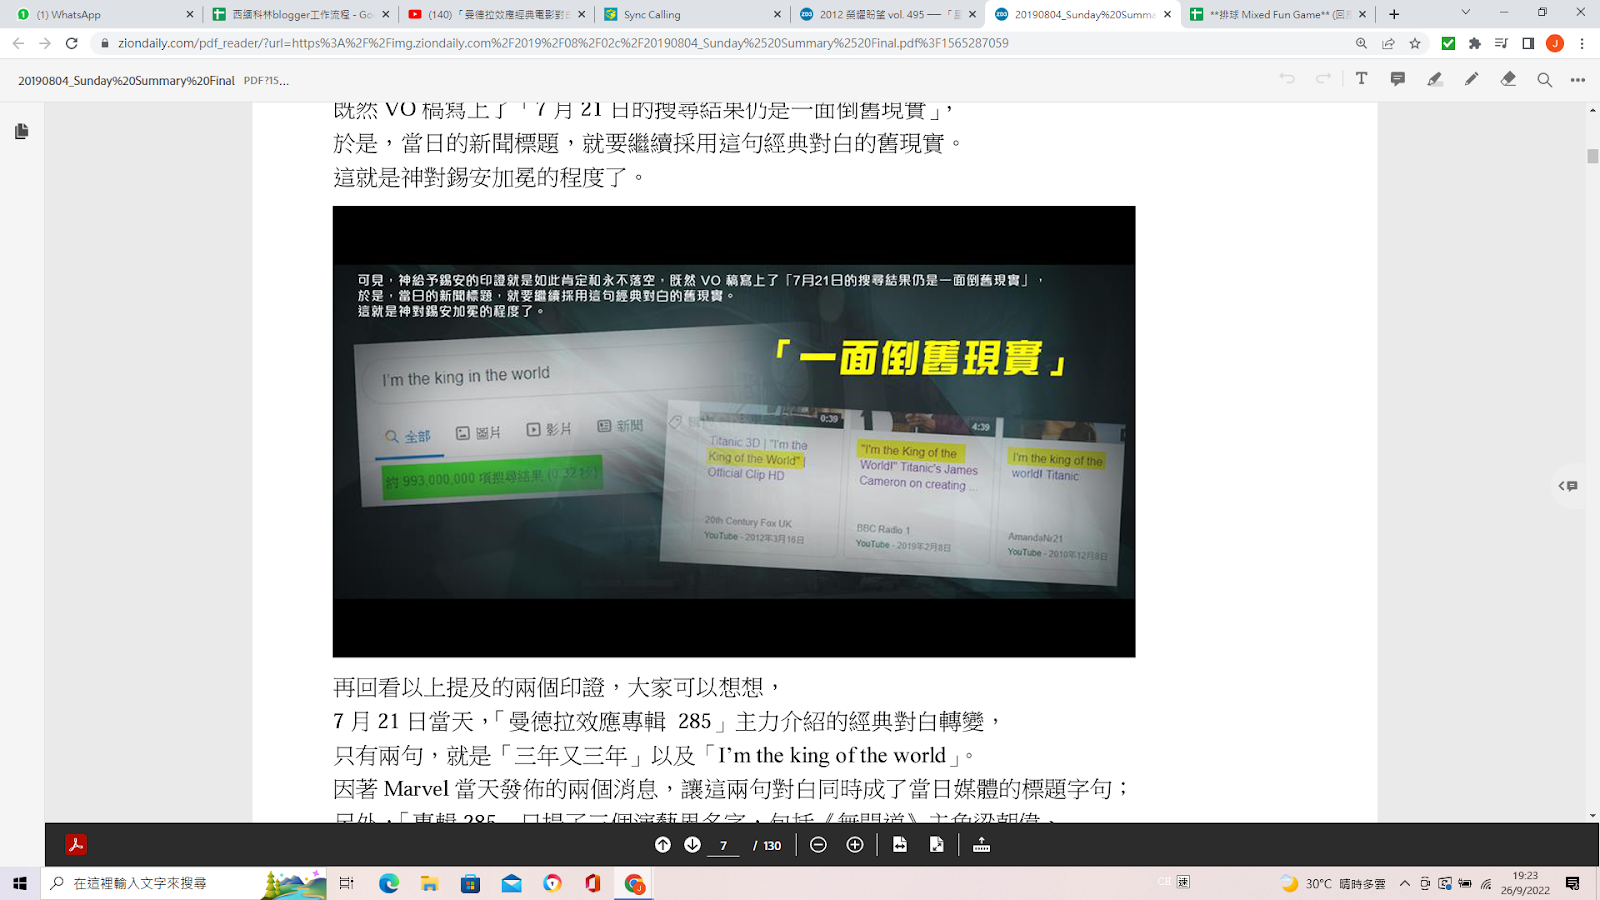Screen dimensions: 1600x900
Task: Click the redo arrow in PDF toolbar
Action: (1323, 79)
